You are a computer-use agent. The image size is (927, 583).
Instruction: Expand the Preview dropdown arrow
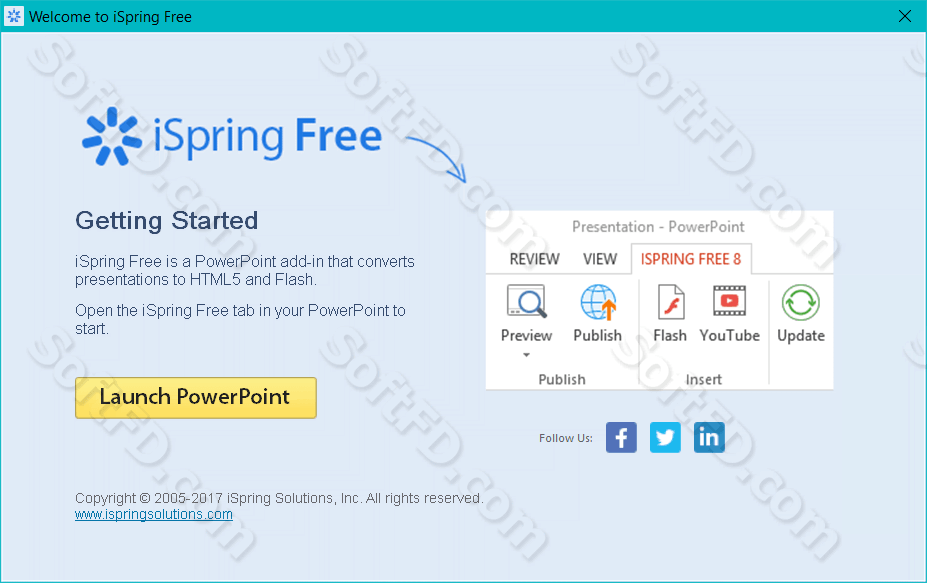[526, 355]
